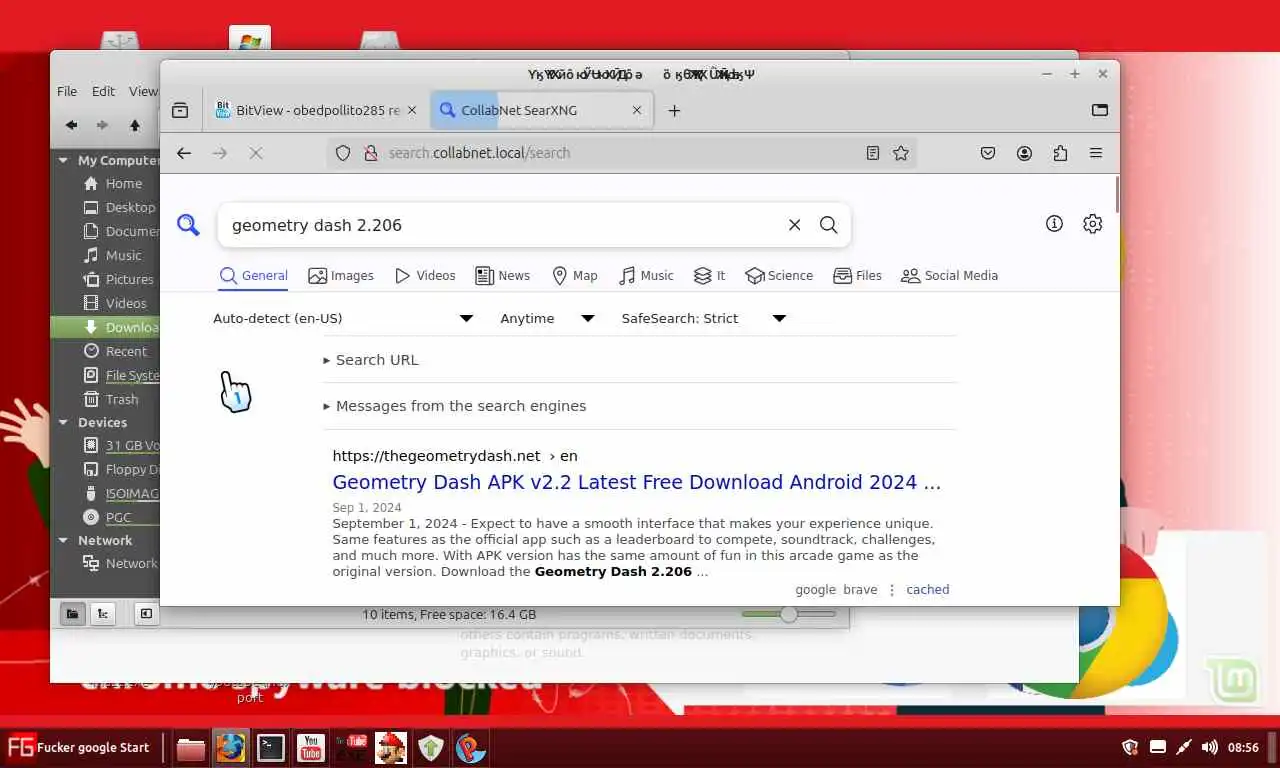Open the tracking protection shield icon
Viewport: 1280px width, 768px height.
[x=343, y=153]
